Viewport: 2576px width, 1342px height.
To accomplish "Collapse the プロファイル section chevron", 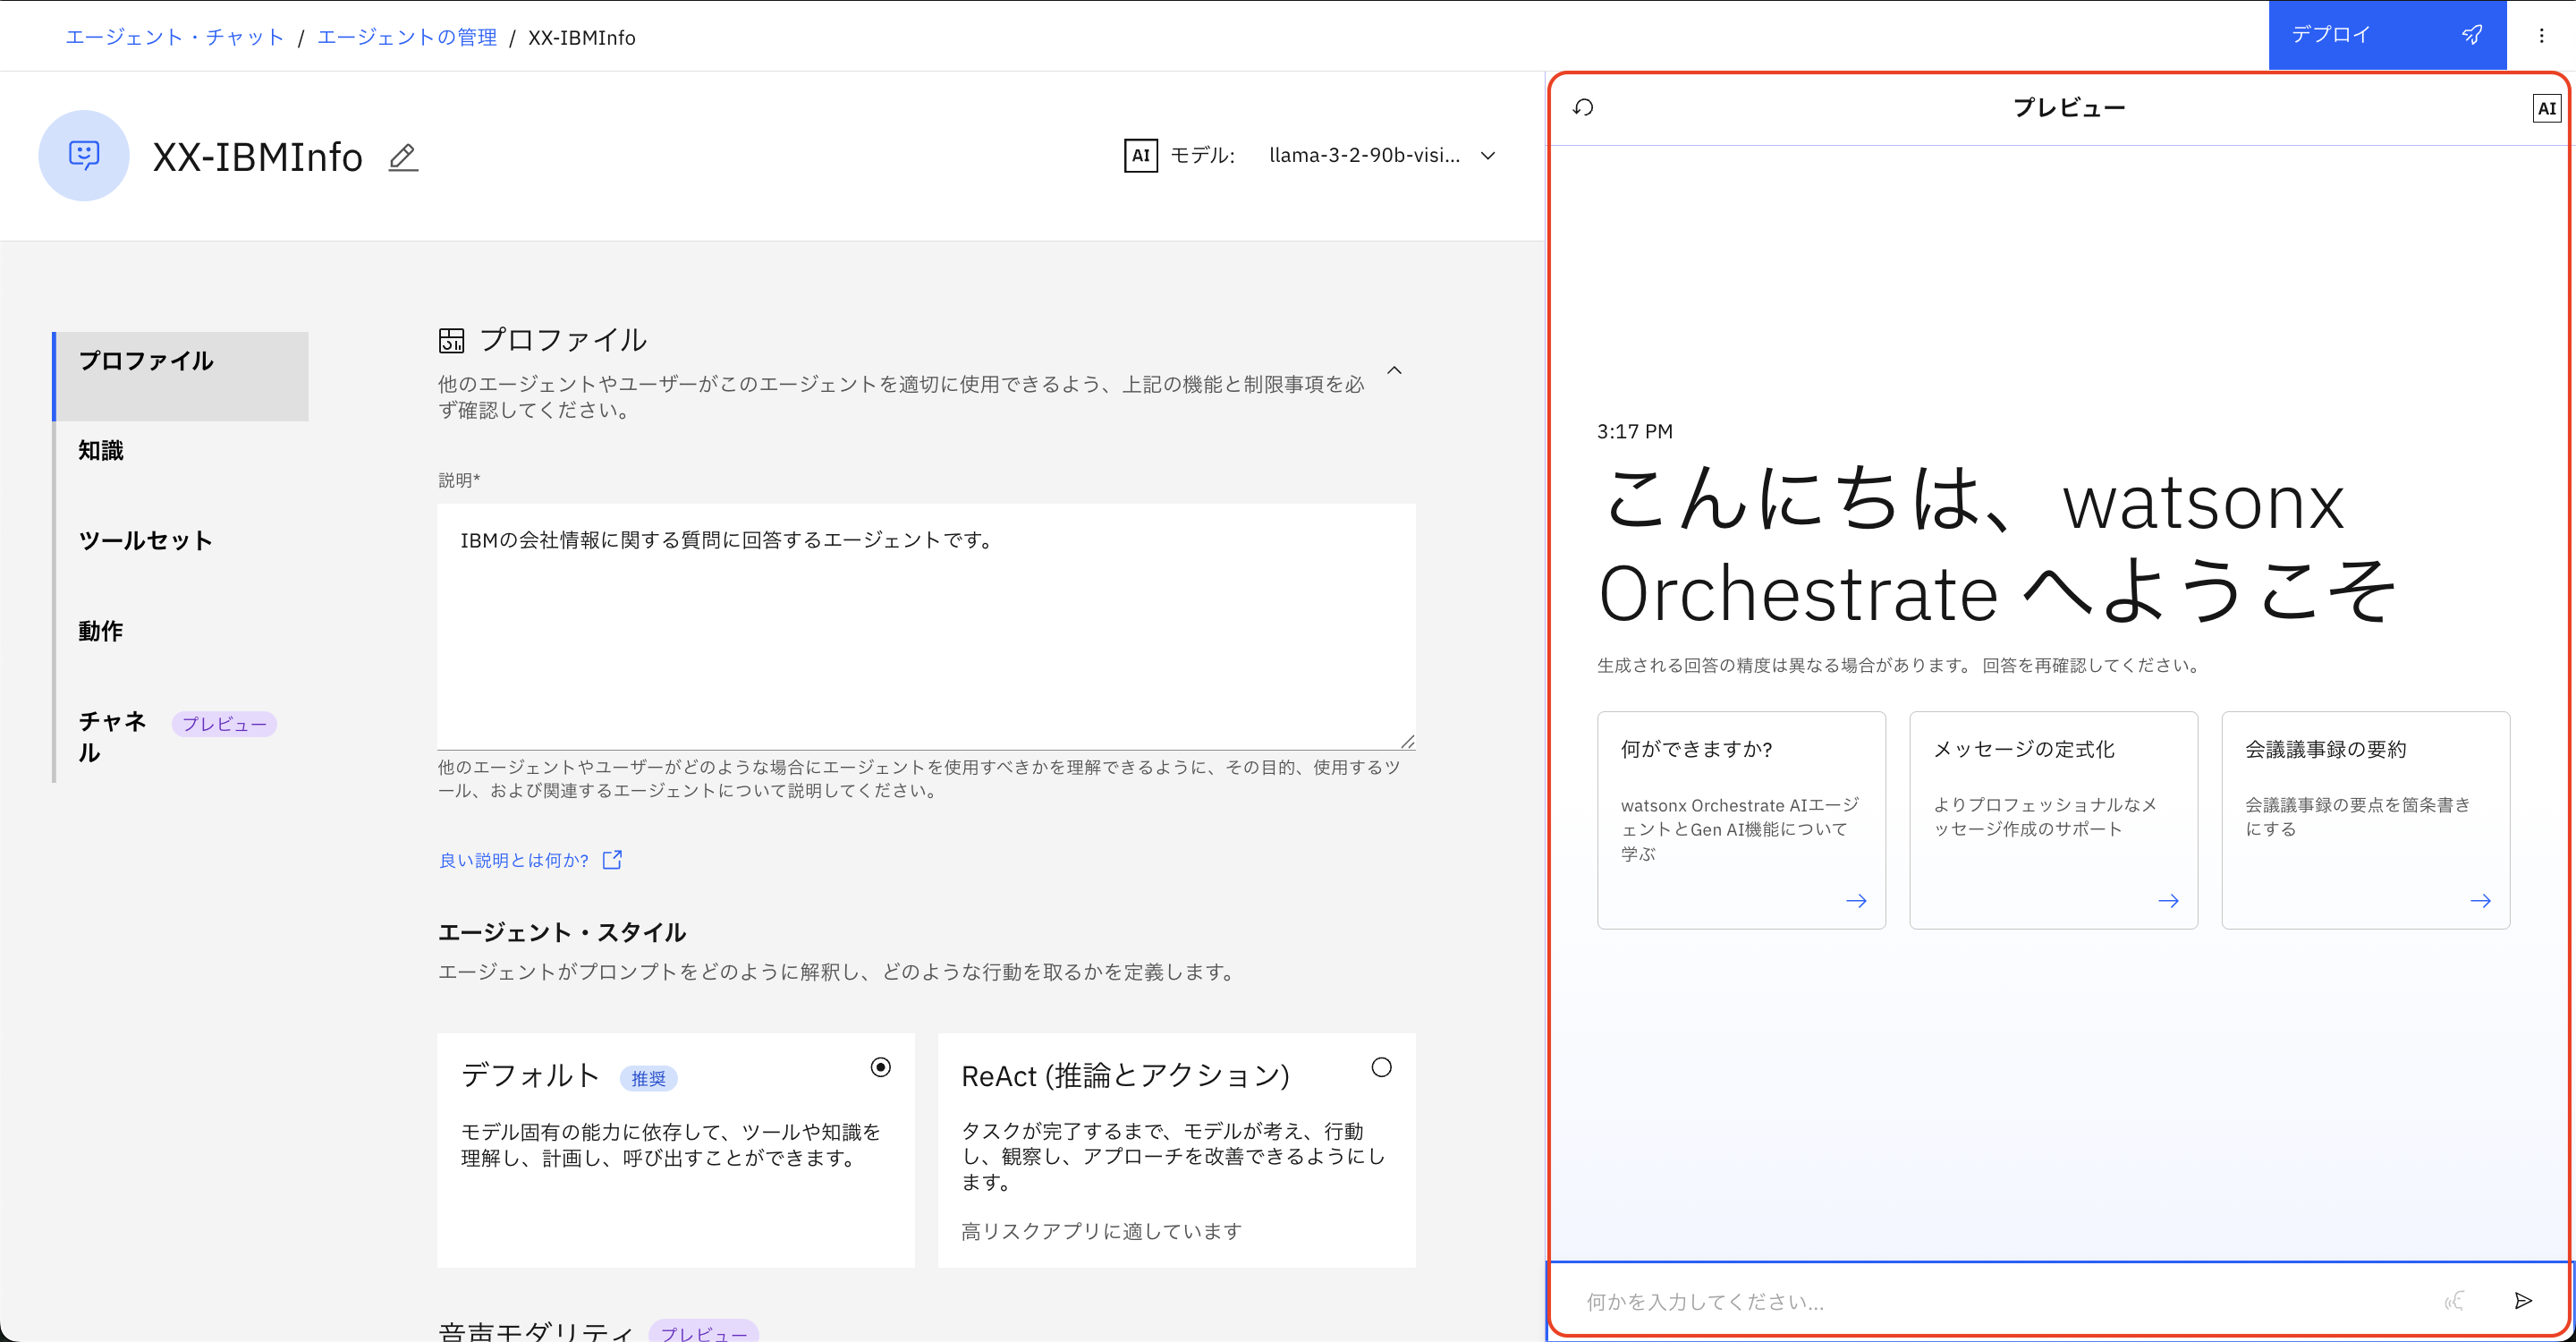I will 1394,370.
